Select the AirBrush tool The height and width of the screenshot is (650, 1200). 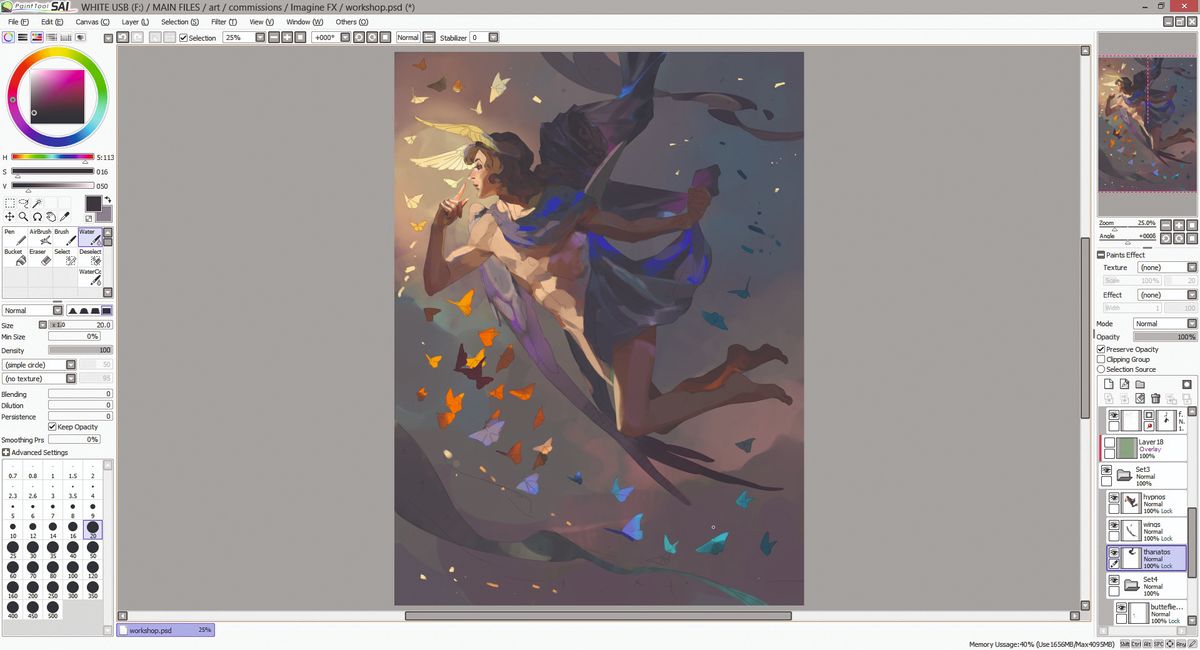41,238
